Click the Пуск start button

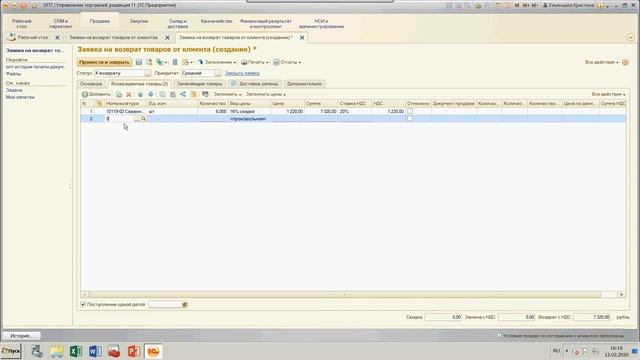11,351
